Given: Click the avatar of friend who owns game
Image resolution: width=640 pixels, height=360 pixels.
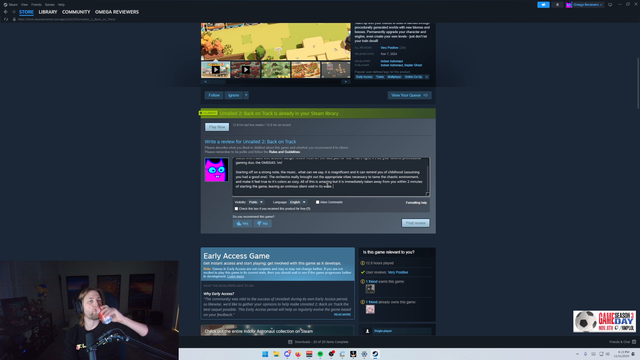Looking at the screenshot, I should 370,309.
